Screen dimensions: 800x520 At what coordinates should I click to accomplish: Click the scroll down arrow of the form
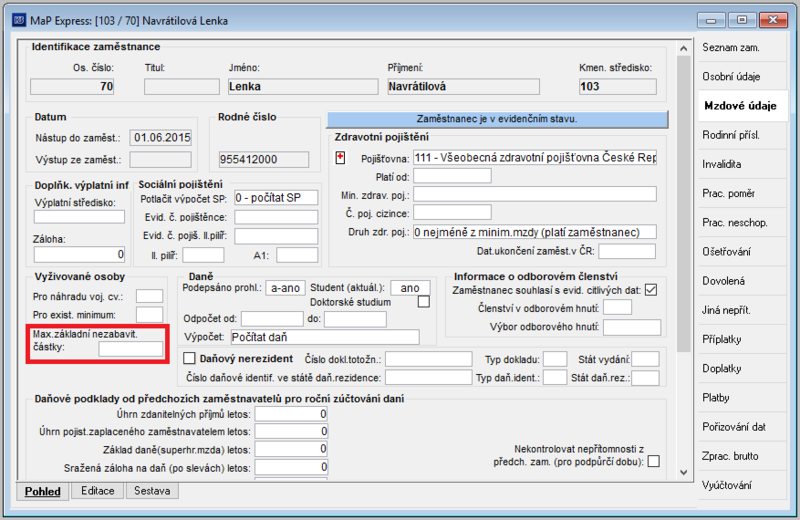click(x=684, y=473)
